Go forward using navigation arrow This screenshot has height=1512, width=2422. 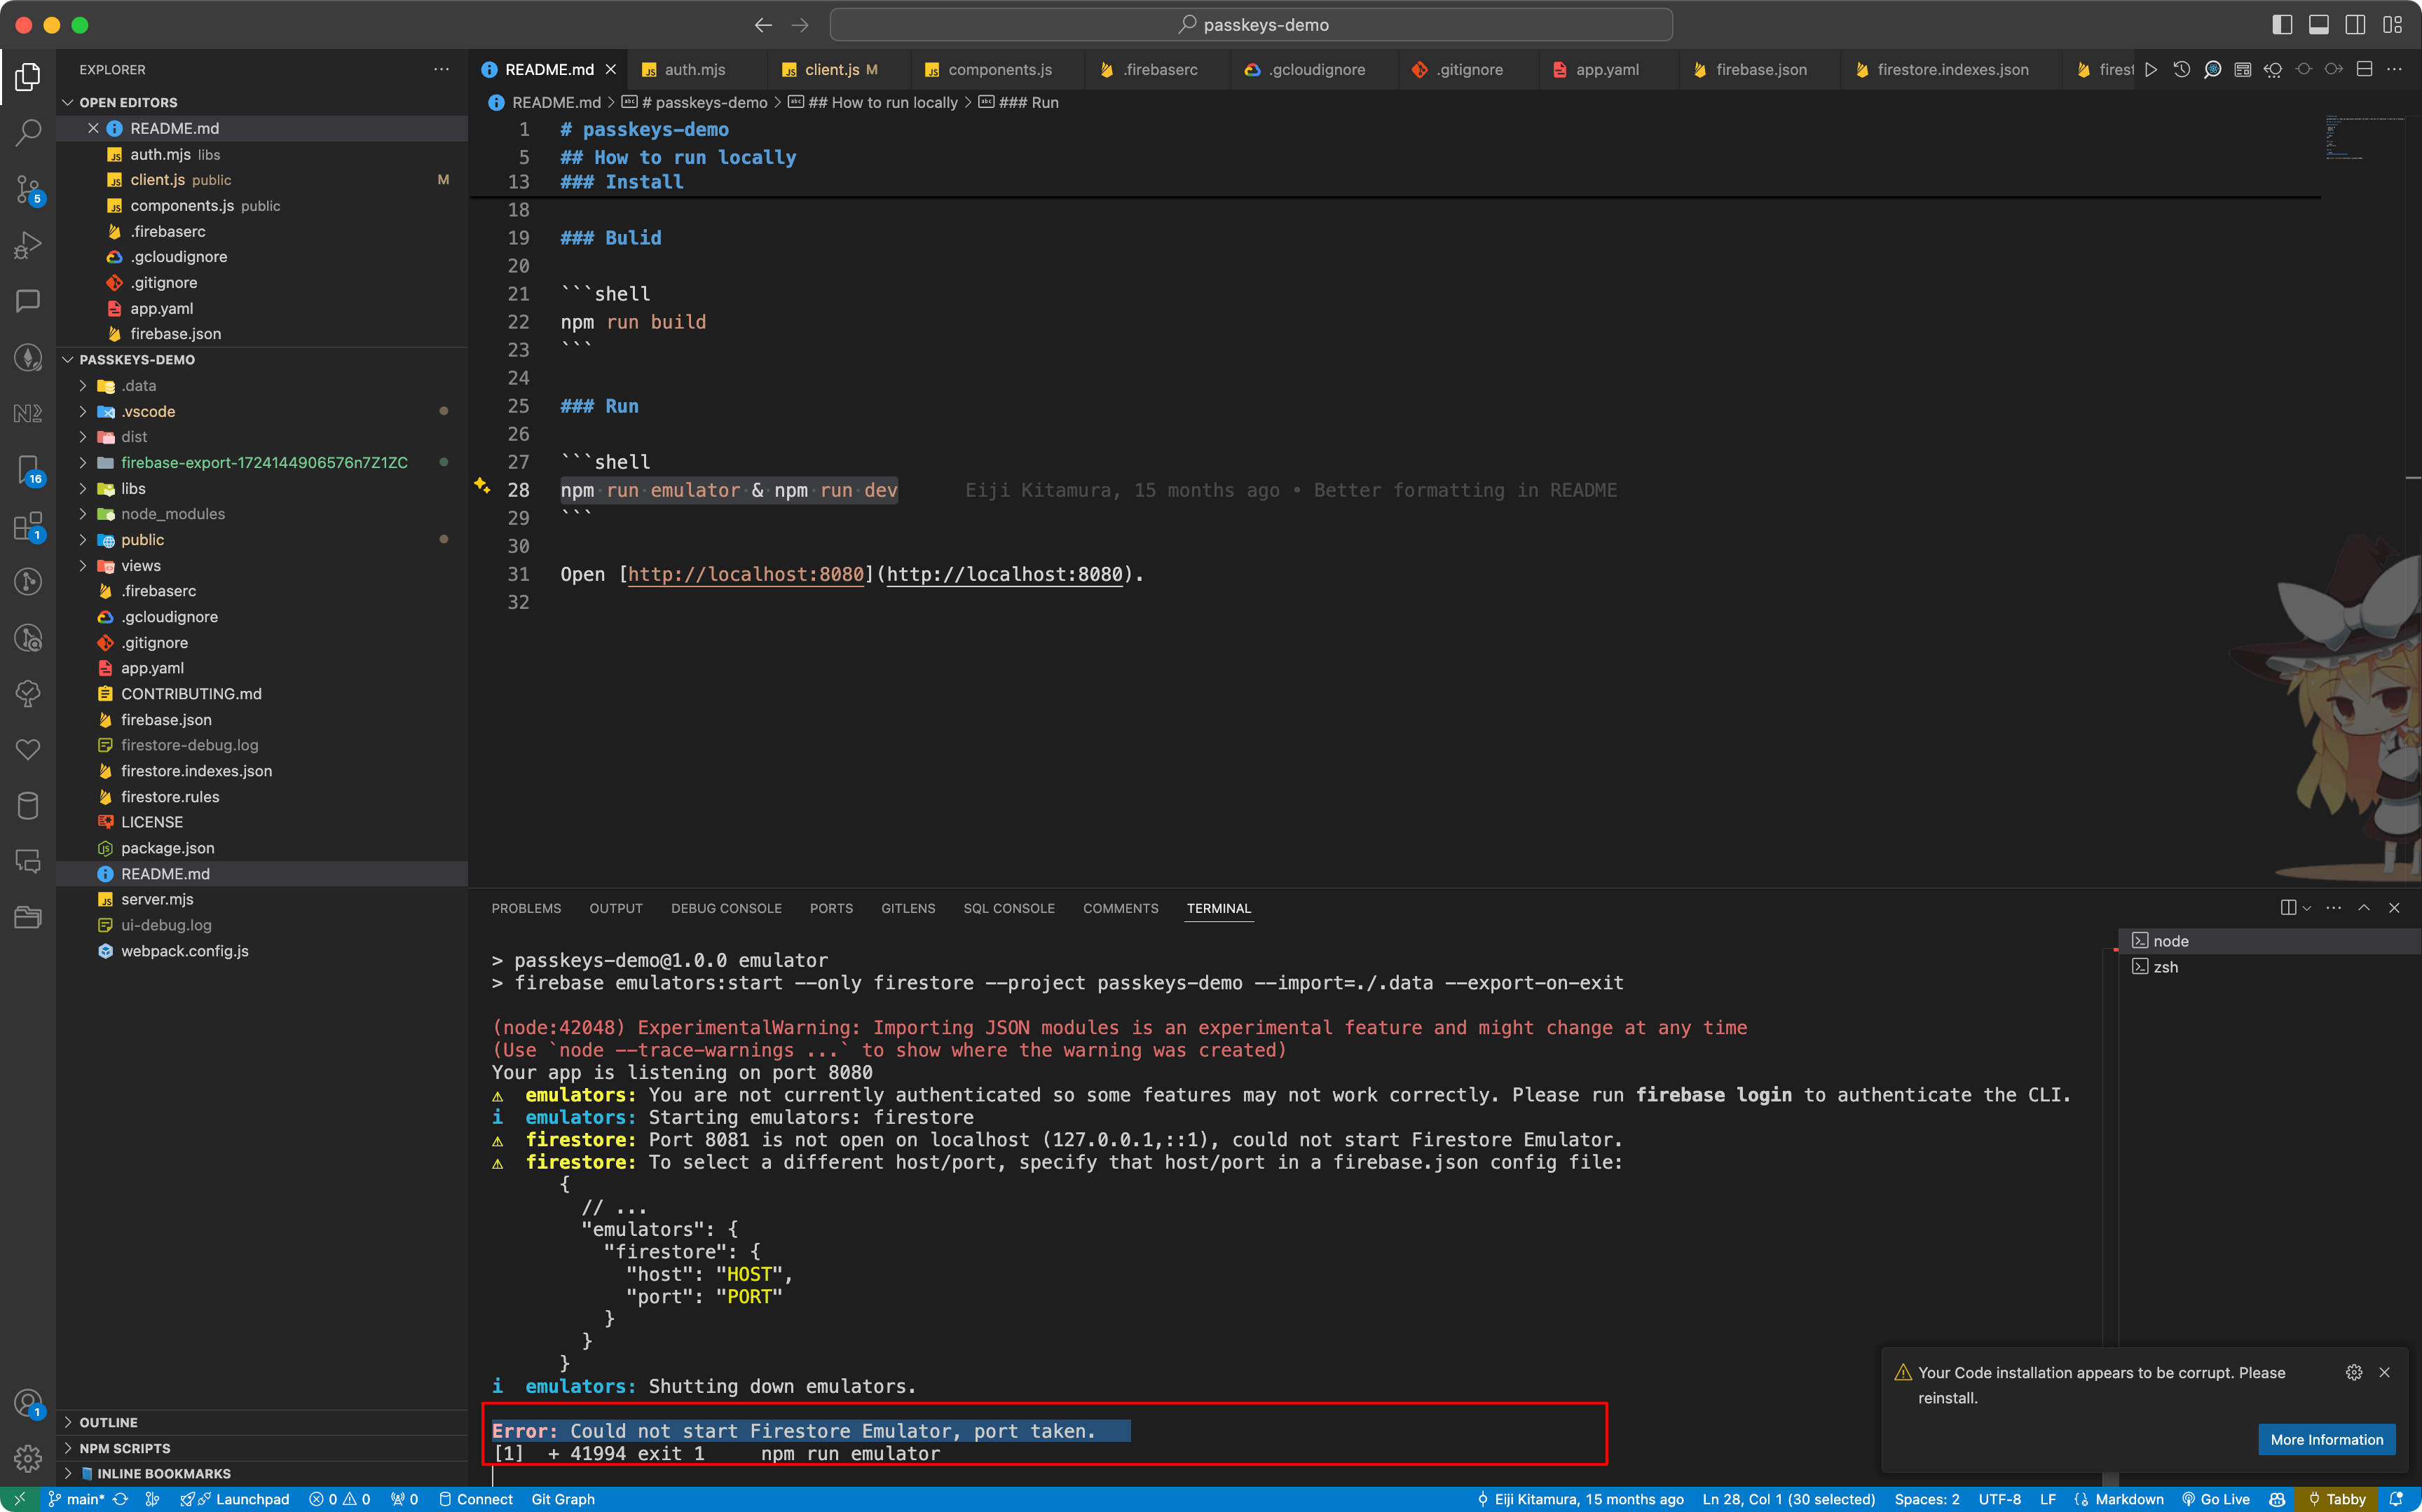coord(800,25)
